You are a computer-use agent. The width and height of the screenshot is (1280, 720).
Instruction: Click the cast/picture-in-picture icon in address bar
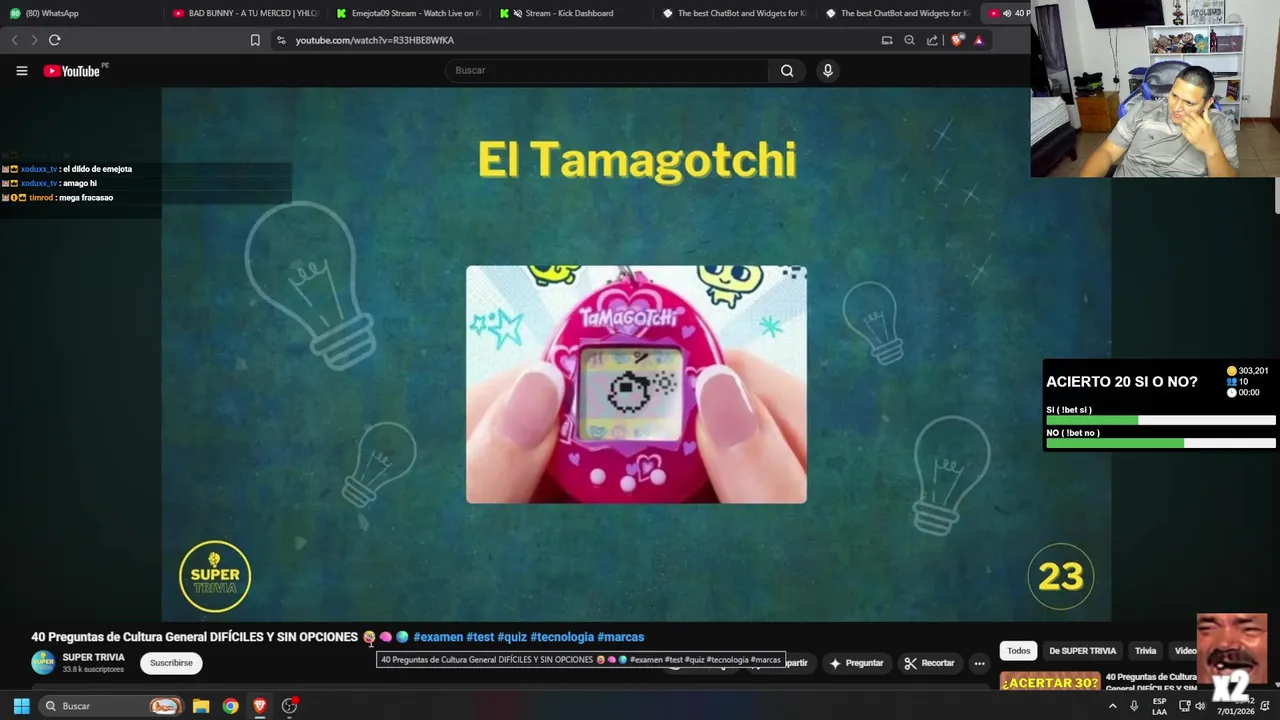coord(887,40)
